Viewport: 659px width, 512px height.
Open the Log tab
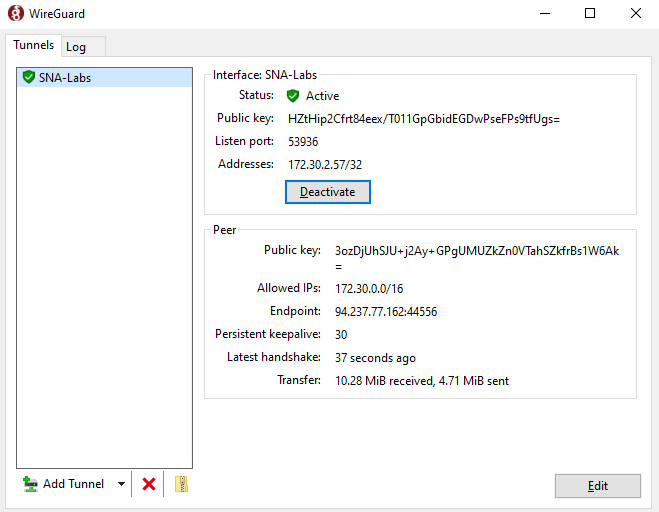[76, 47]
